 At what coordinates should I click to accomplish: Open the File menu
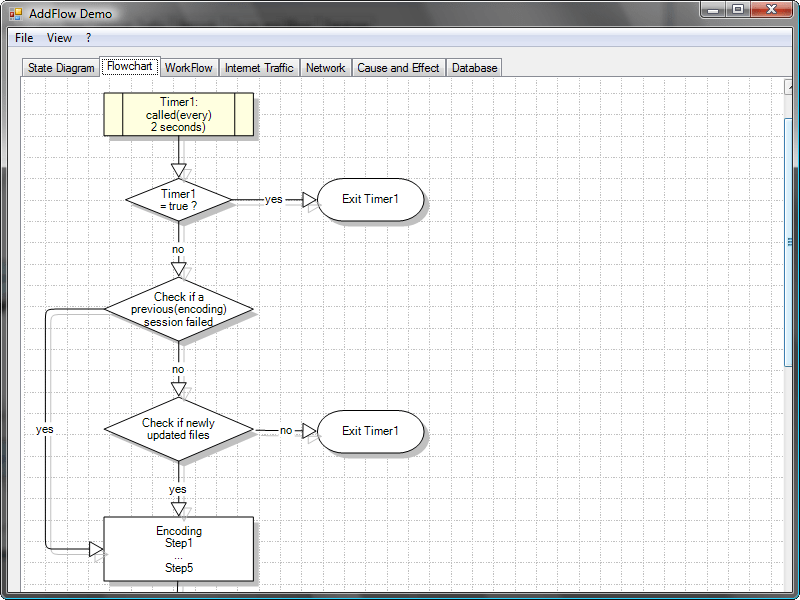point(23,37)
